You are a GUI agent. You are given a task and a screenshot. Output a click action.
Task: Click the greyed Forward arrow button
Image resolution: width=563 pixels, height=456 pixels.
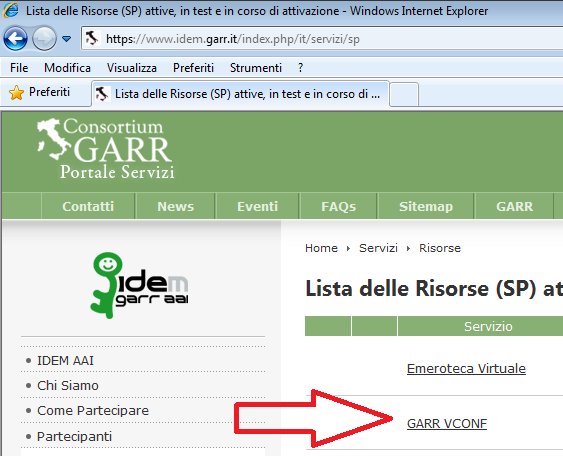click(x=44, y=38)
